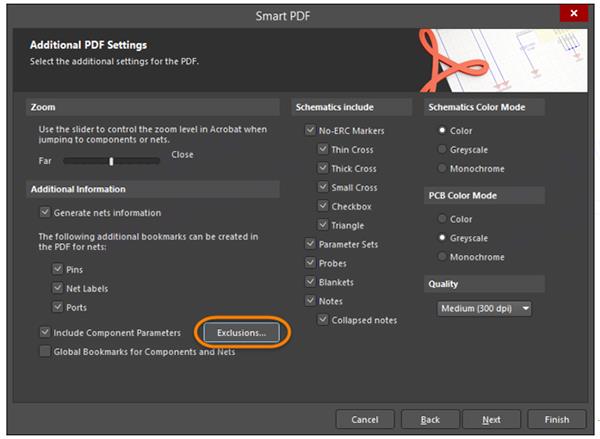
Task: Enable Global Bookmarks for Components and Nets
Action: coord(45,351)
